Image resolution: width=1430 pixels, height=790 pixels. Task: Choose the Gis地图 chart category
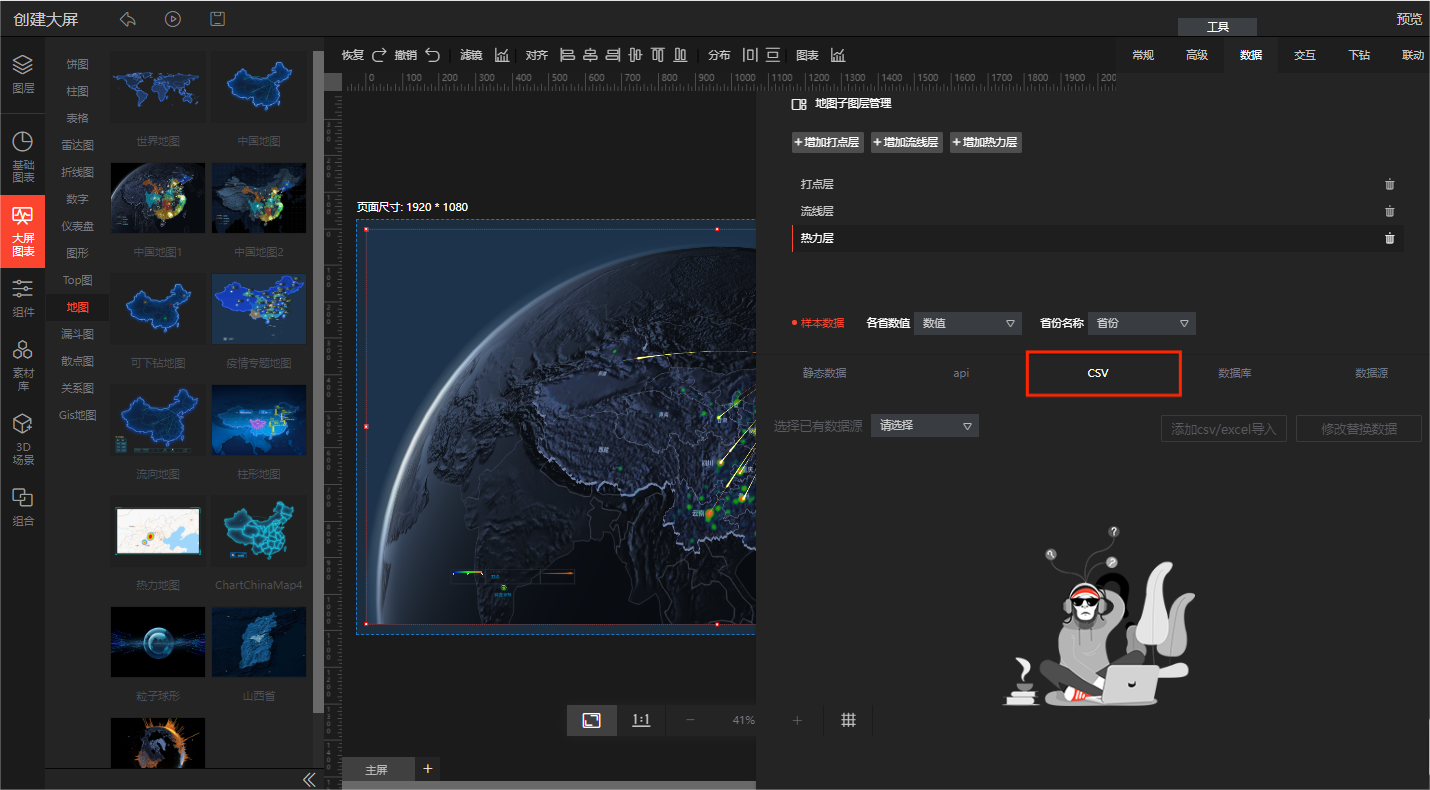coord(77,415)
